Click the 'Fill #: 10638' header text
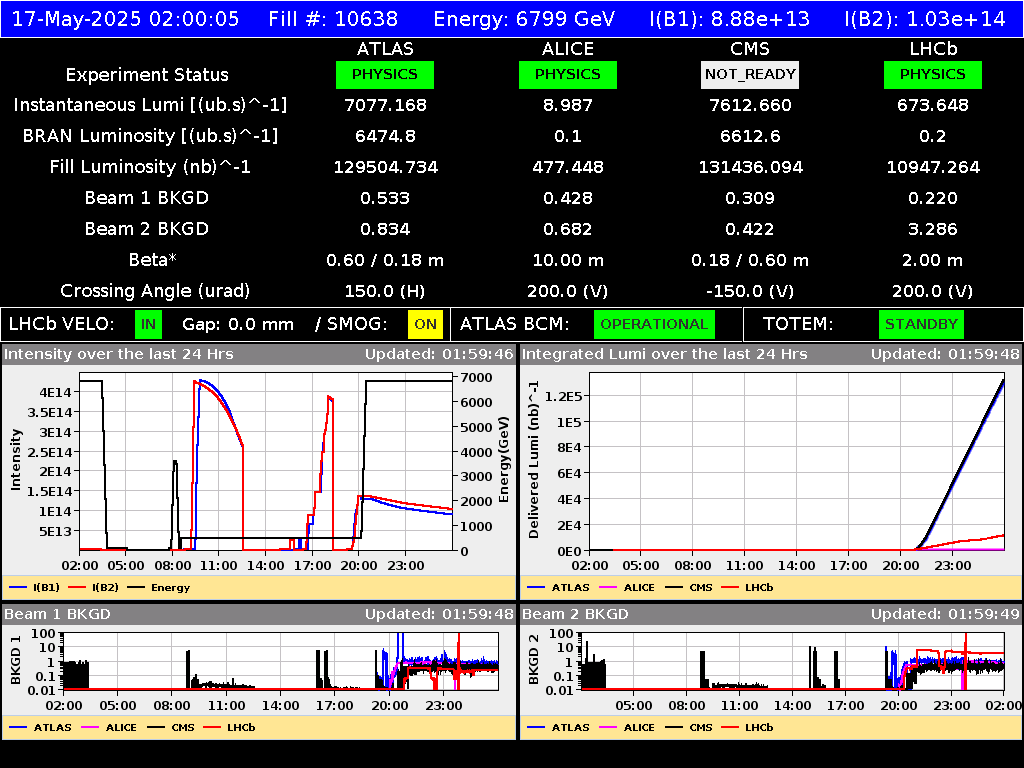 [x=333, y=19]
